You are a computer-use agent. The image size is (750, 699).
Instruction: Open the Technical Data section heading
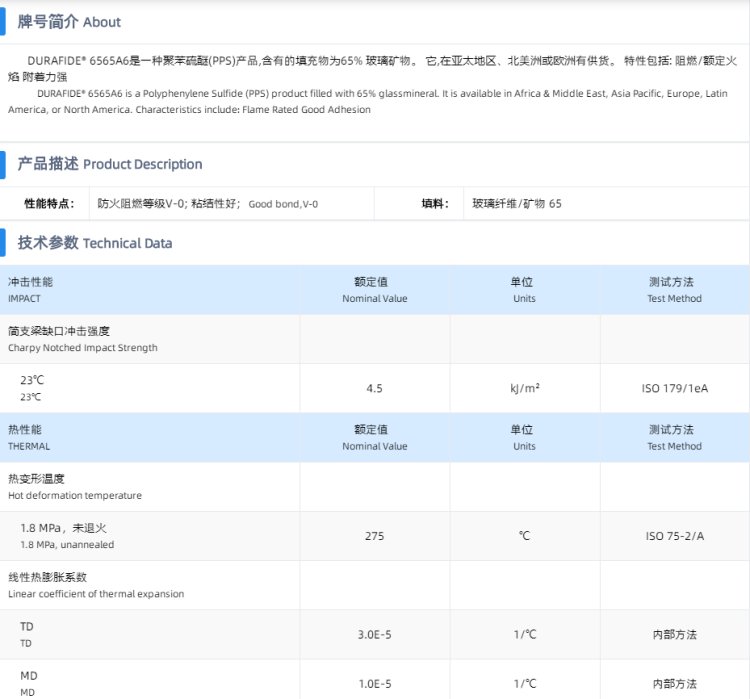(95, 242)
